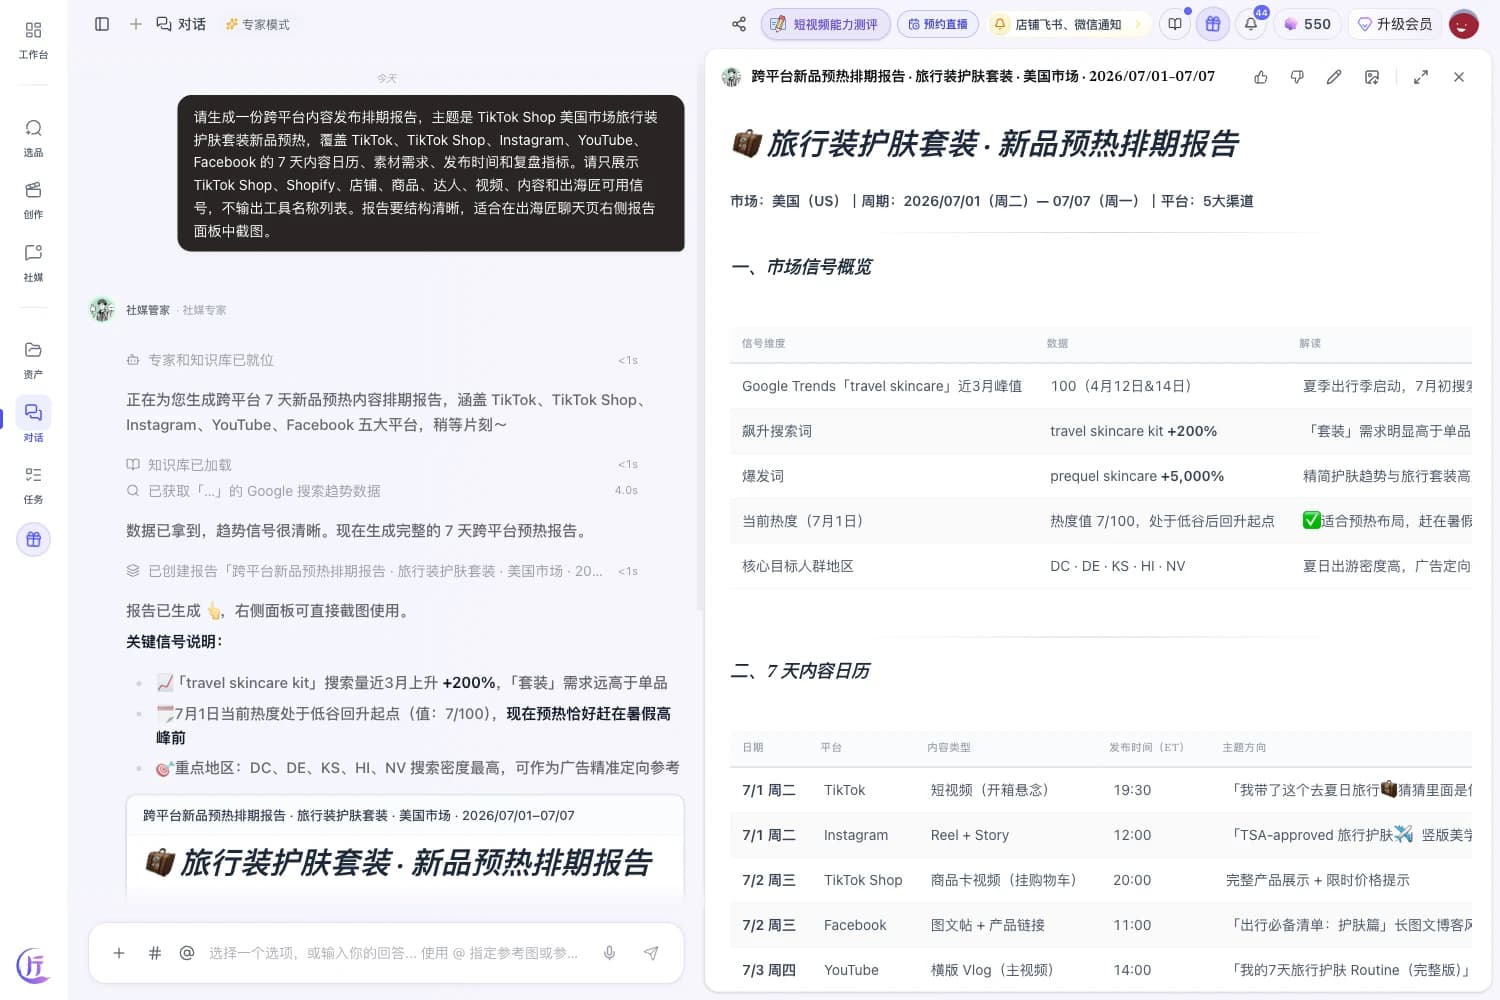Edit the report with the pencil icon
This screenshot has height=1000, width=1500.
click(1334, 77)
